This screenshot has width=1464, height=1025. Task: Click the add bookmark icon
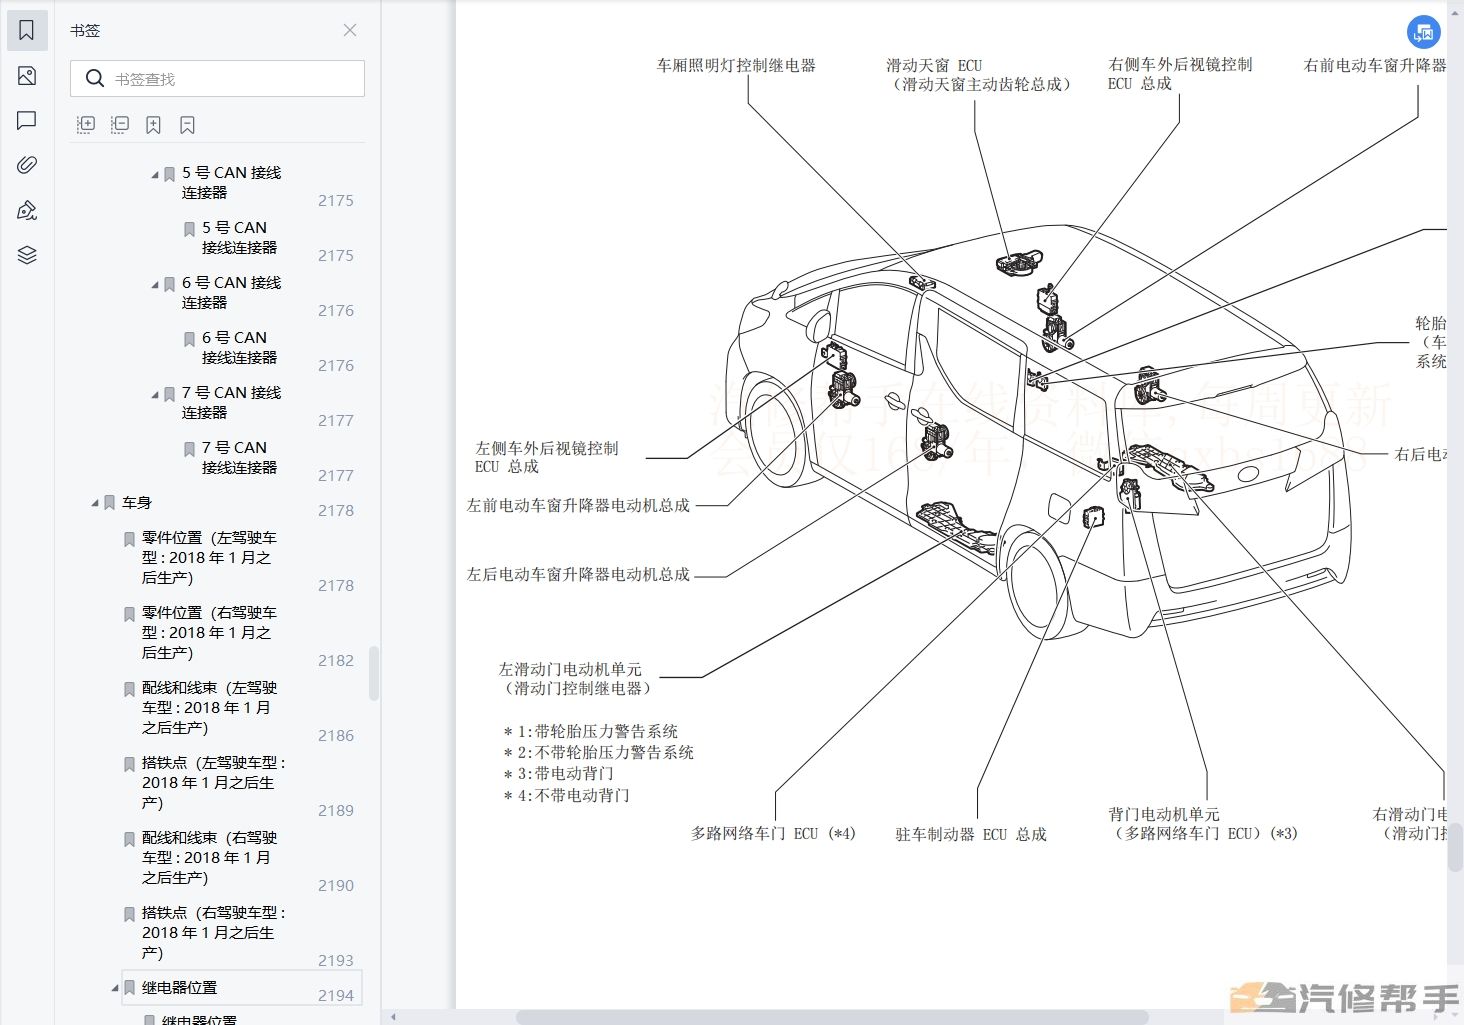pos(153,125)
